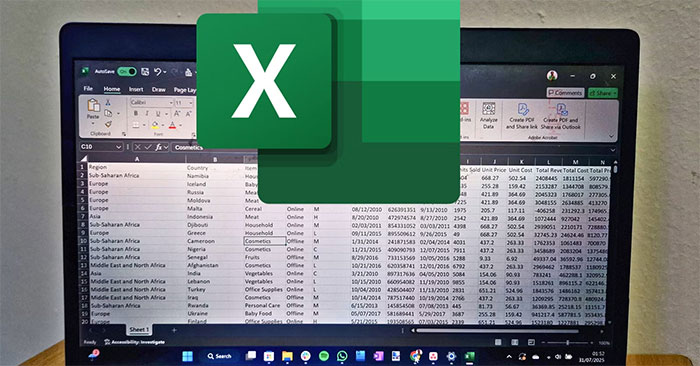Click the Save icon in the title bar

pos(145,71)
